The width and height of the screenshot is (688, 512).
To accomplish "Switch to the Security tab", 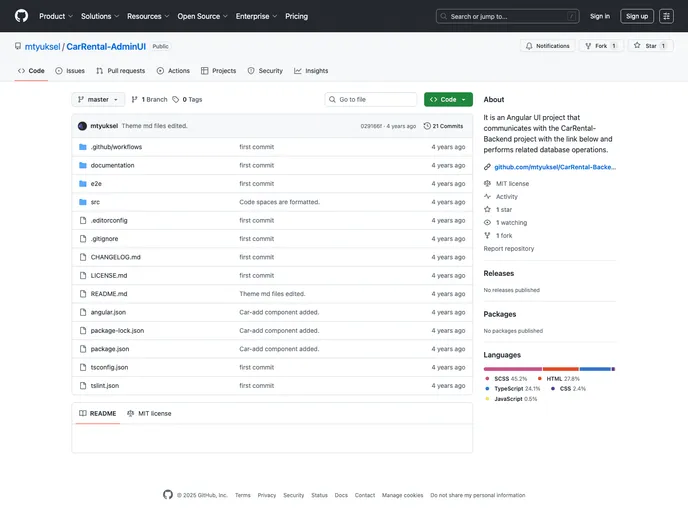I will [265, 71].
